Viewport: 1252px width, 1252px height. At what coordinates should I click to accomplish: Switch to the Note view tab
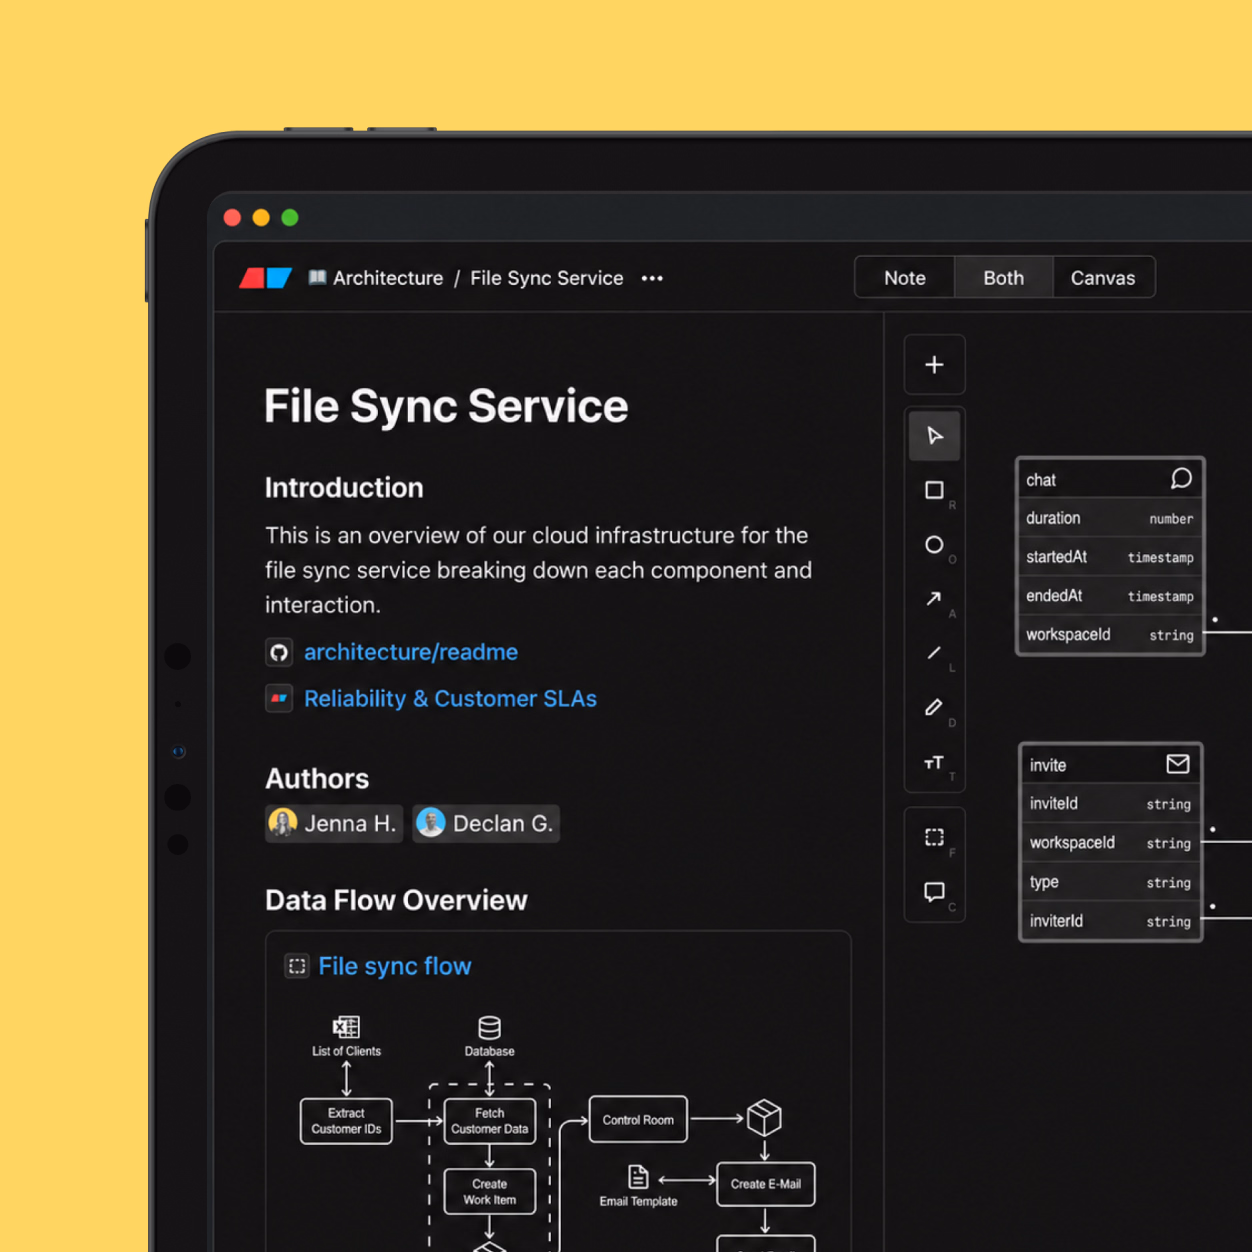tap(905, 278)
